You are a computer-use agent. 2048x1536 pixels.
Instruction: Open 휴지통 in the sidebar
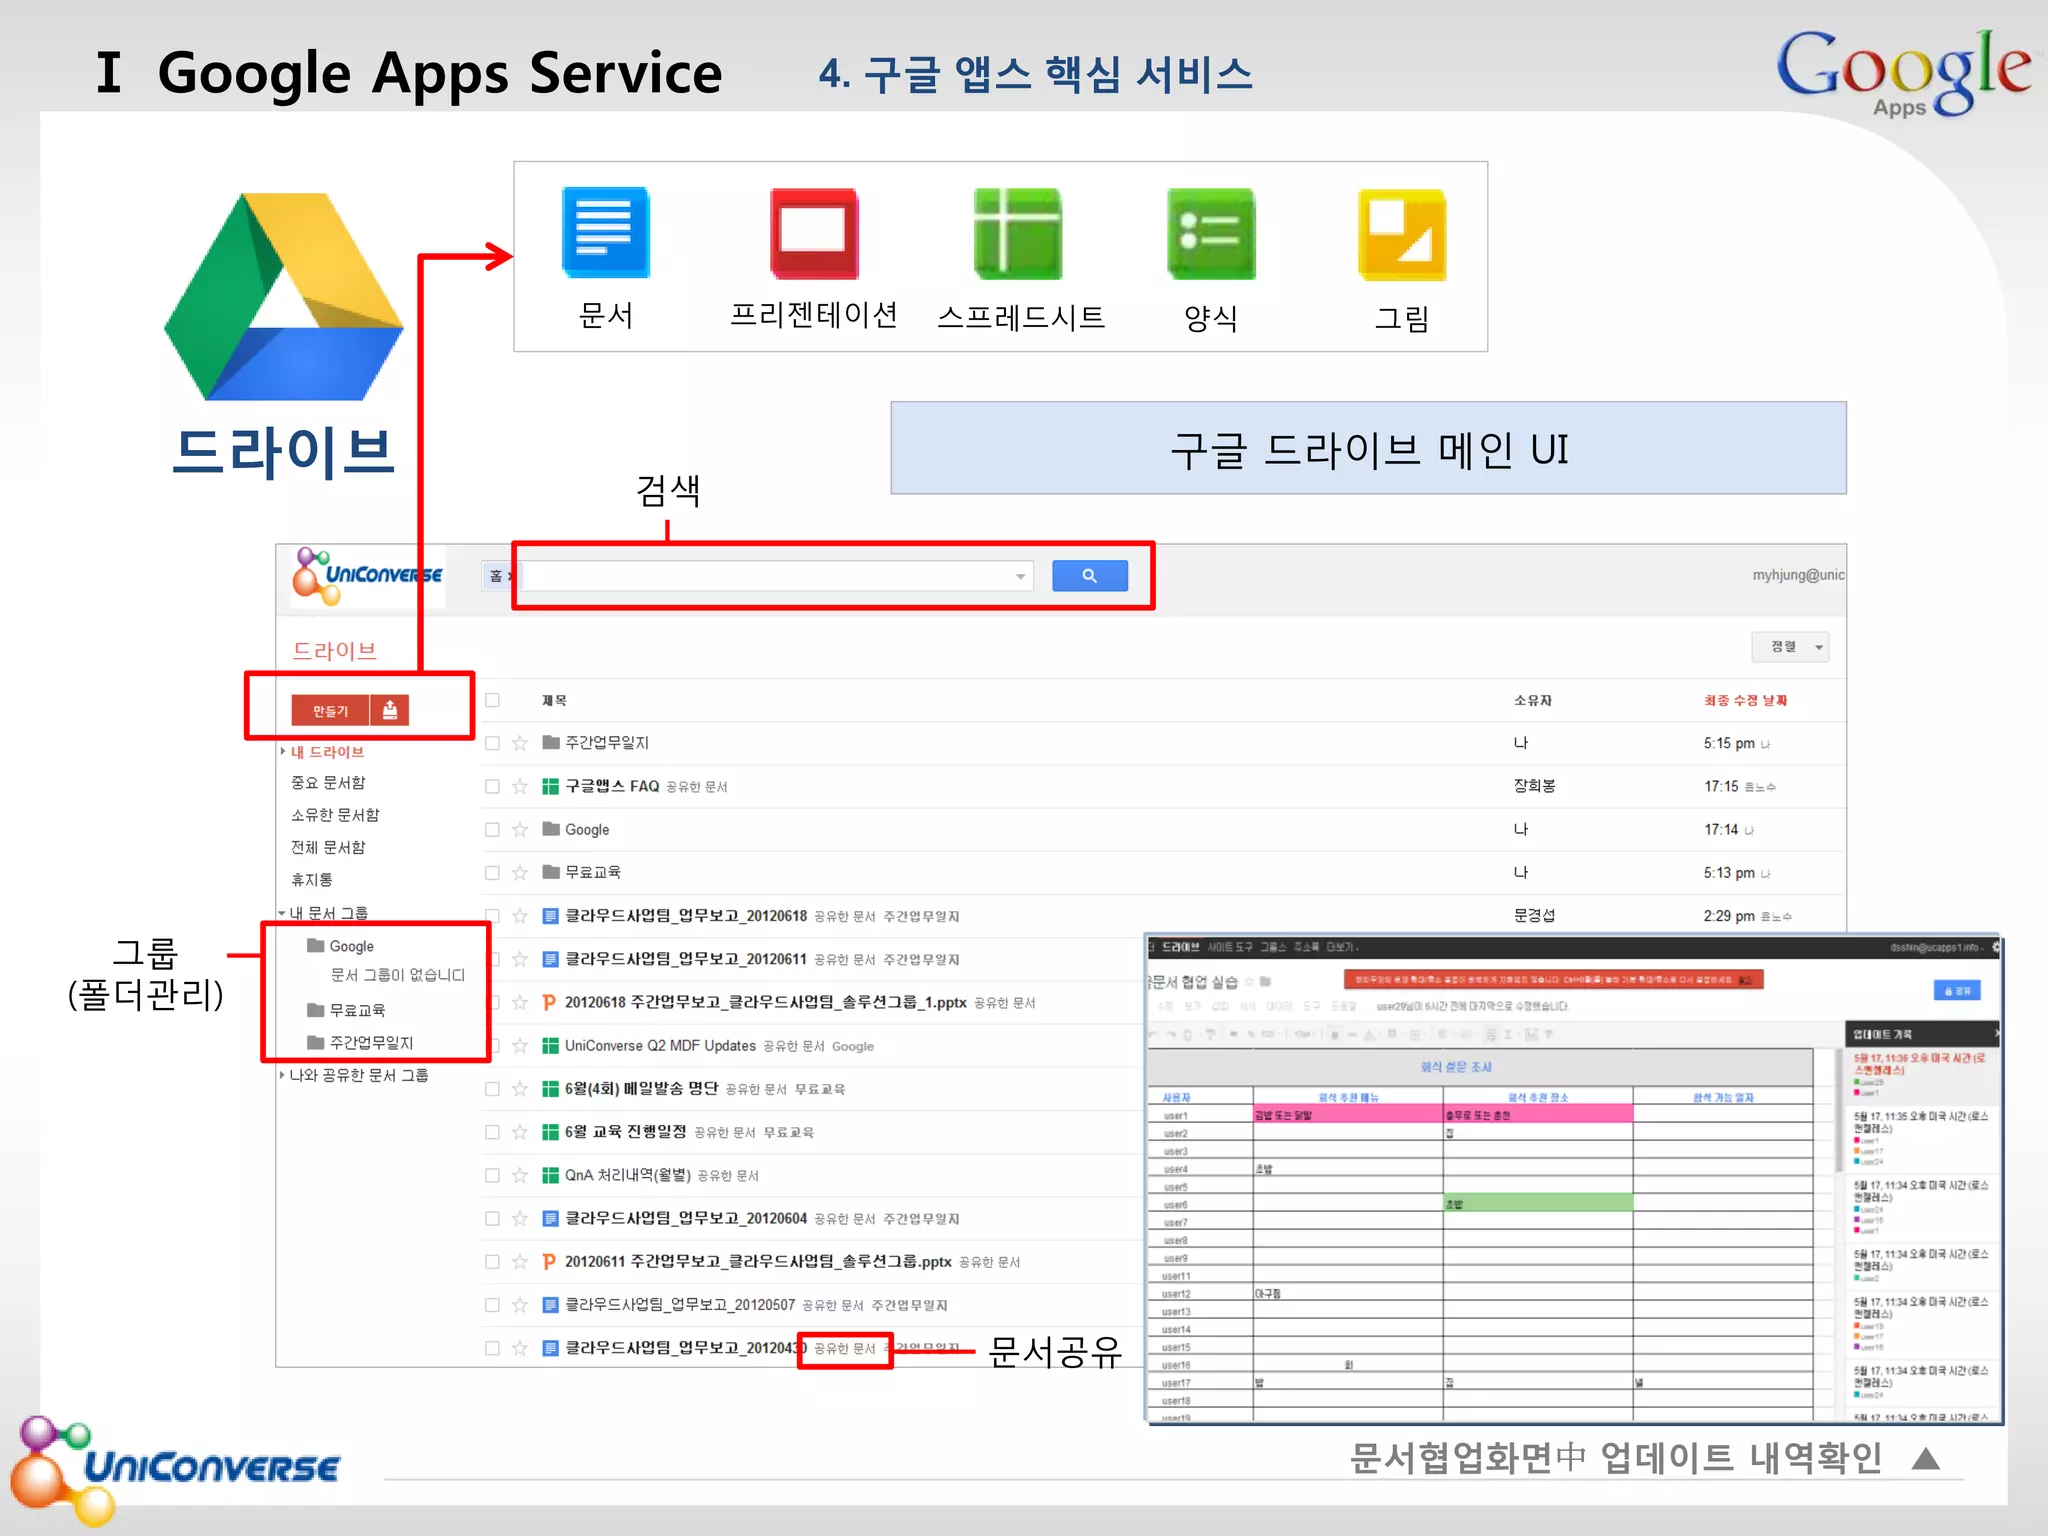pos(311,880)
